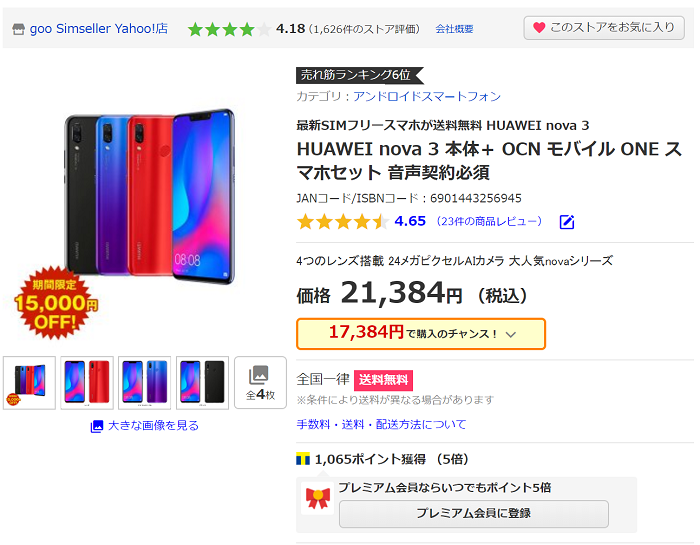The width and height of the screenshot is (700, 545).
Task: Open the goo Simseller Yahoo!店 store link
Action: coord(99,29)
